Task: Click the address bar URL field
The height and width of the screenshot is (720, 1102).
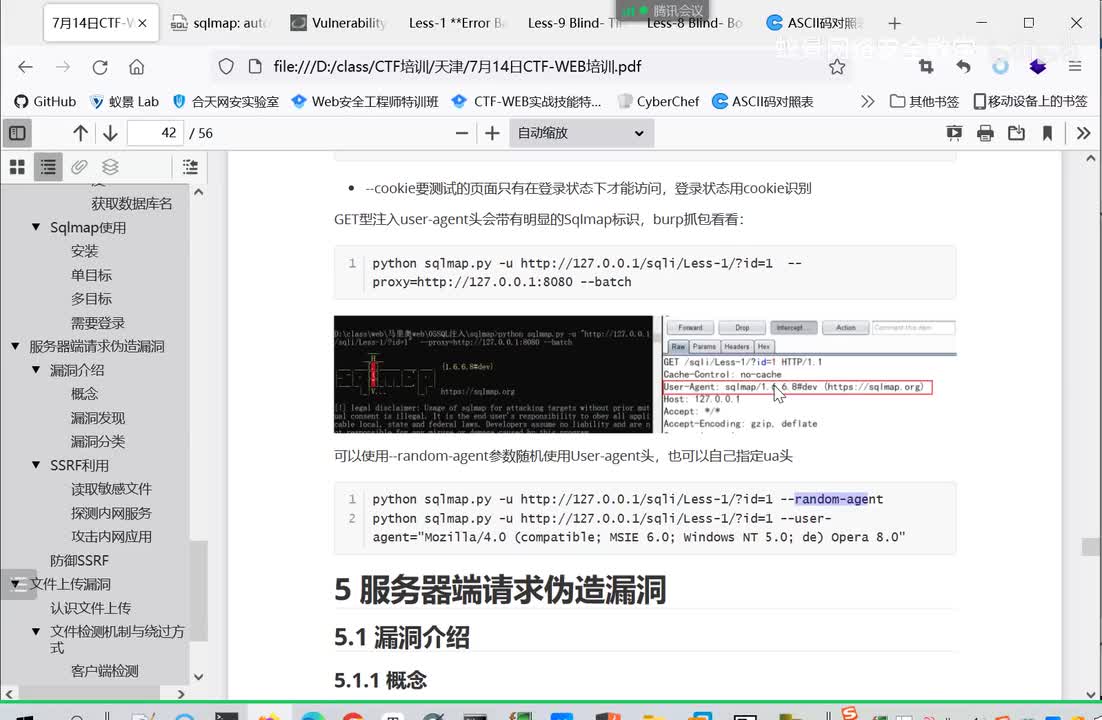Action: click(x=531, y=67)
